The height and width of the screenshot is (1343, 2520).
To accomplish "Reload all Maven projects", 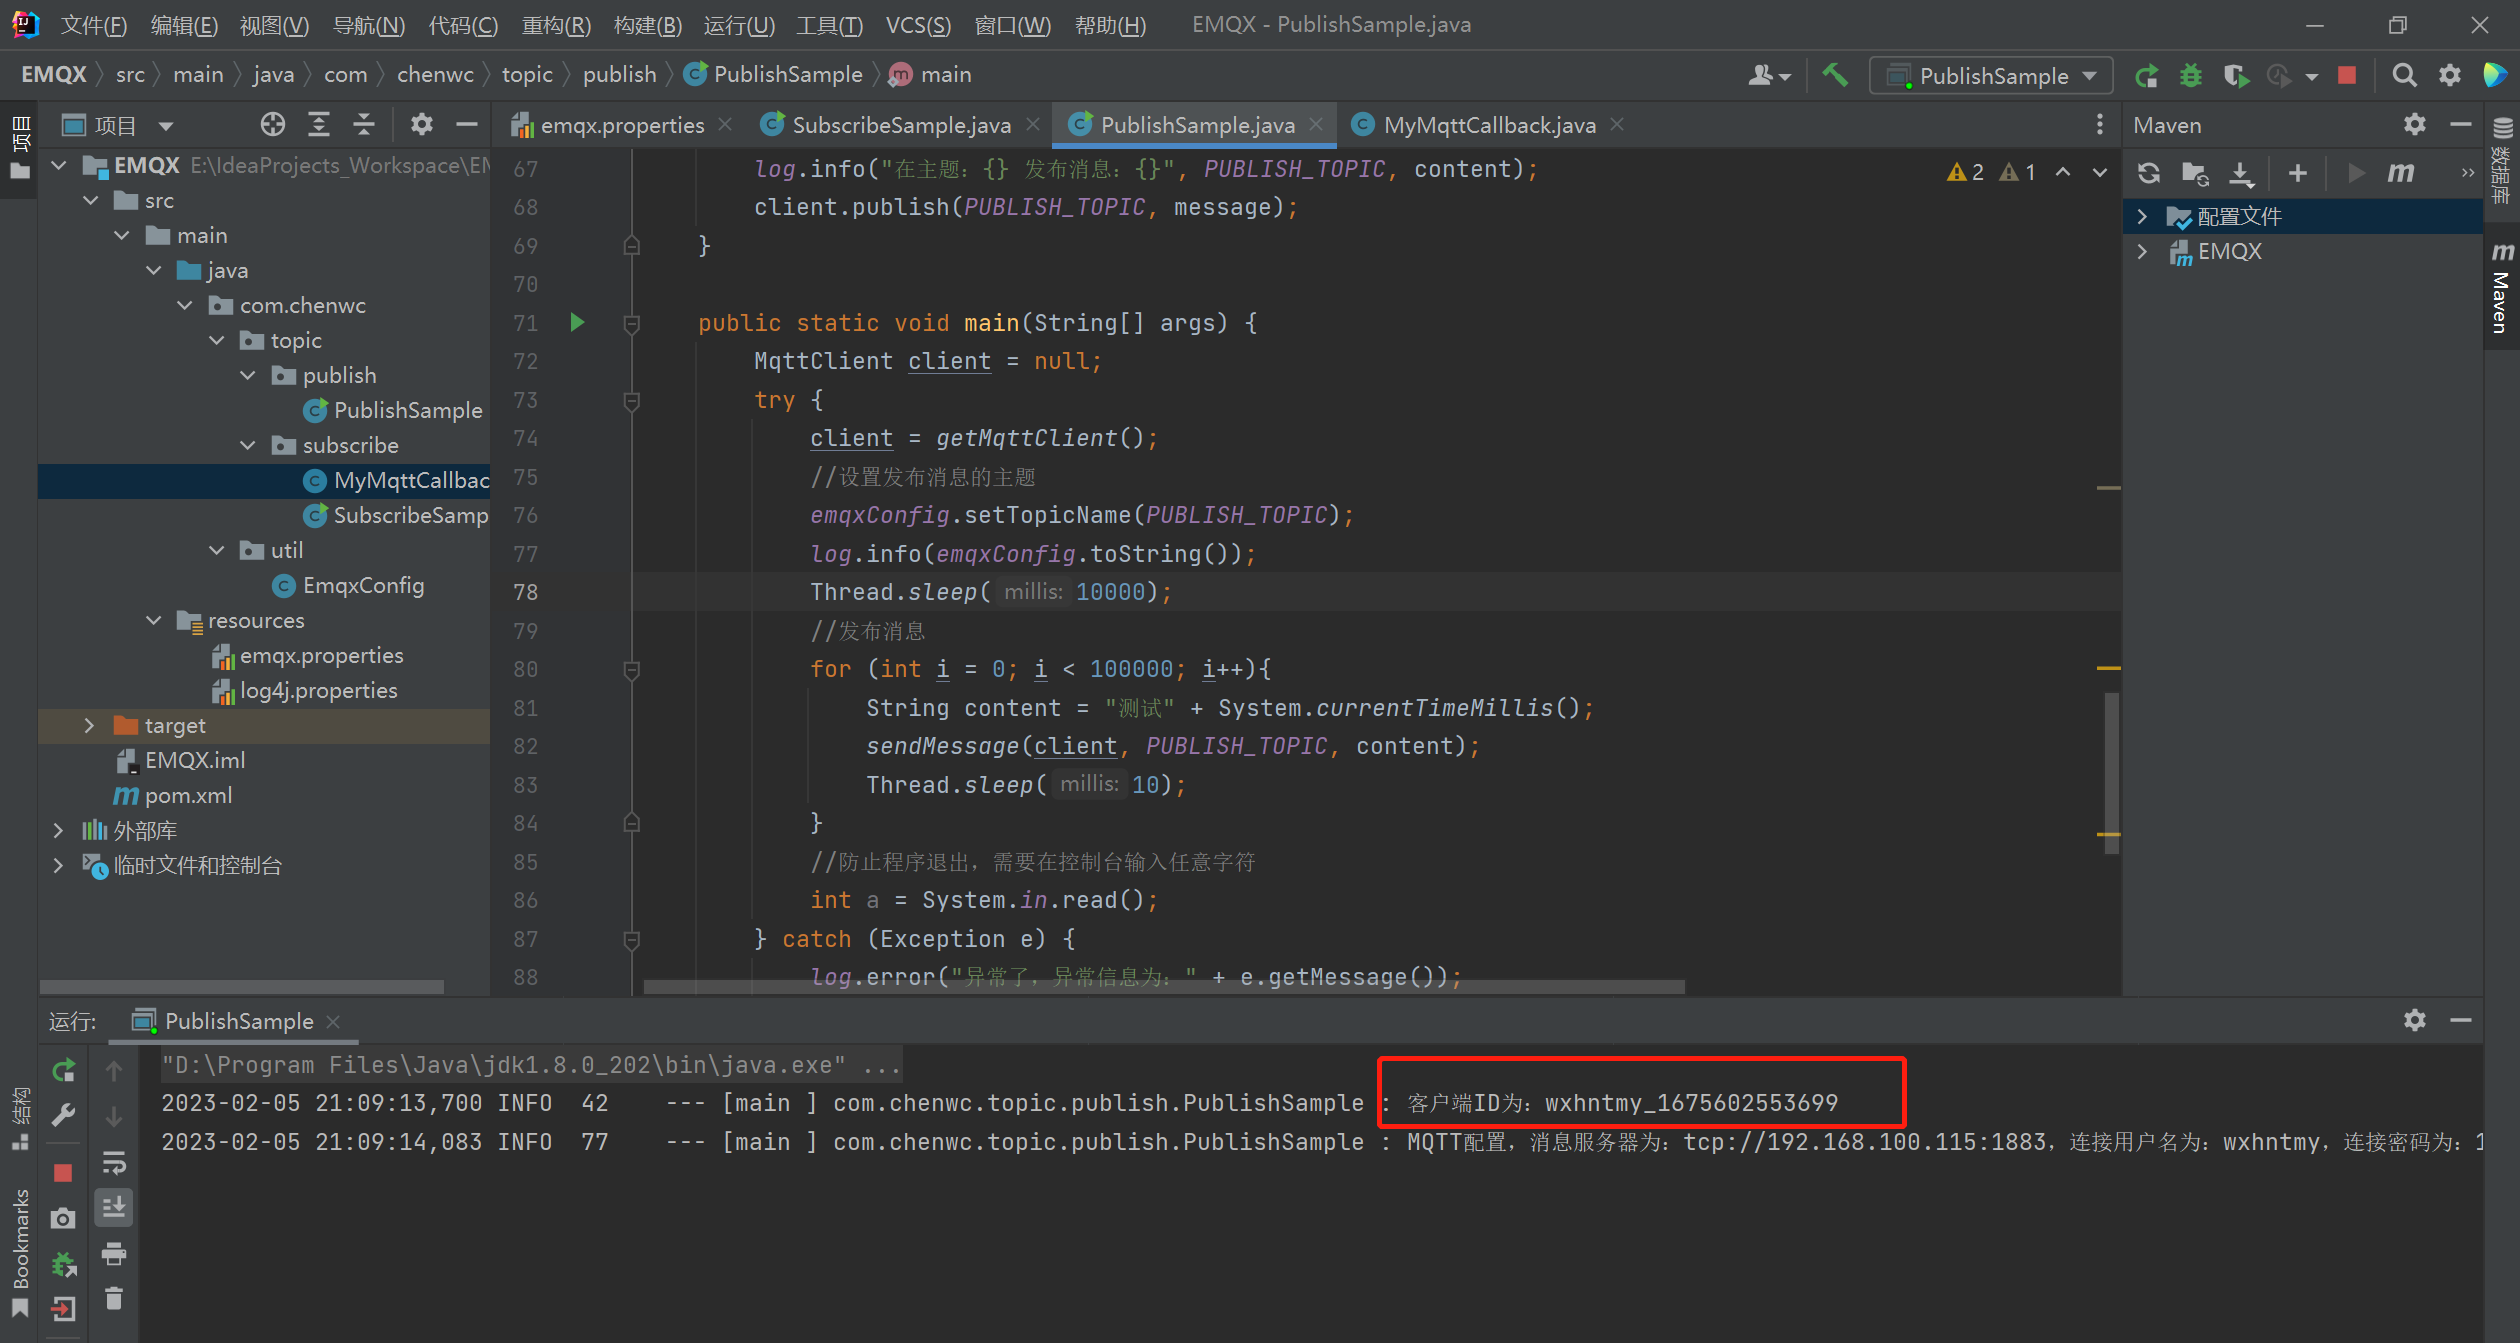I will (x=2149, y=173).
